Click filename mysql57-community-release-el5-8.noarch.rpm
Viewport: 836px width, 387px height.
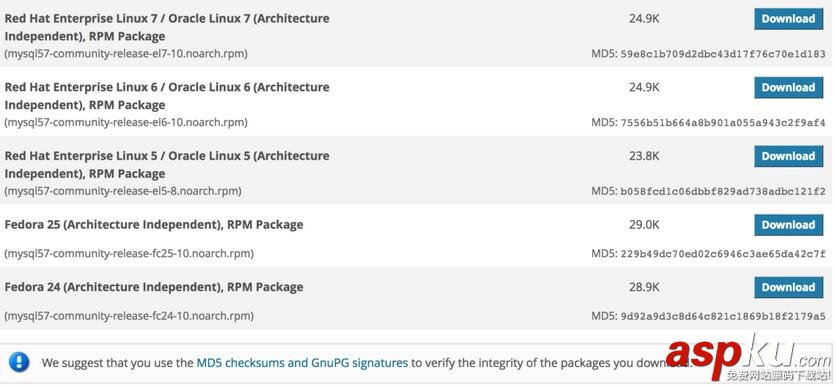point(123,191)
